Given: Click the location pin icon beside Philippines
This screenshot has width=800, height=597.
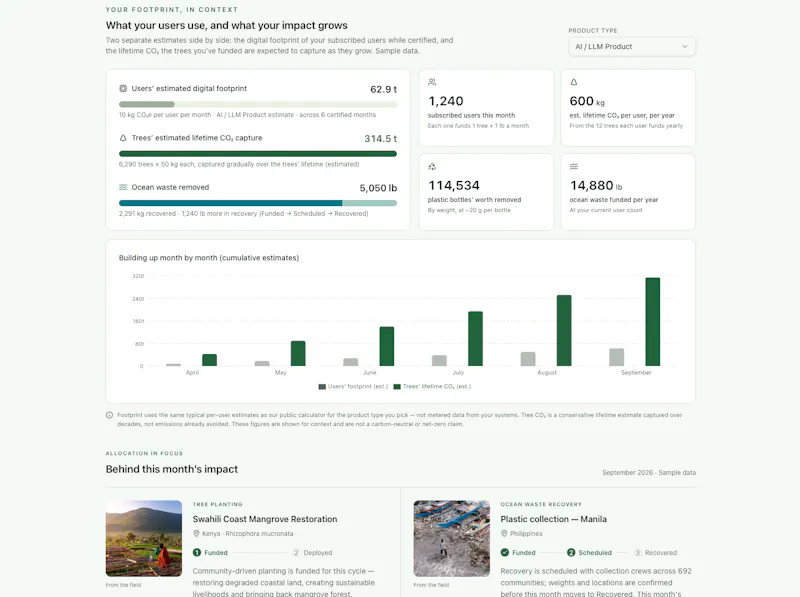Looking at the screenshot, I should pos(504,533).
